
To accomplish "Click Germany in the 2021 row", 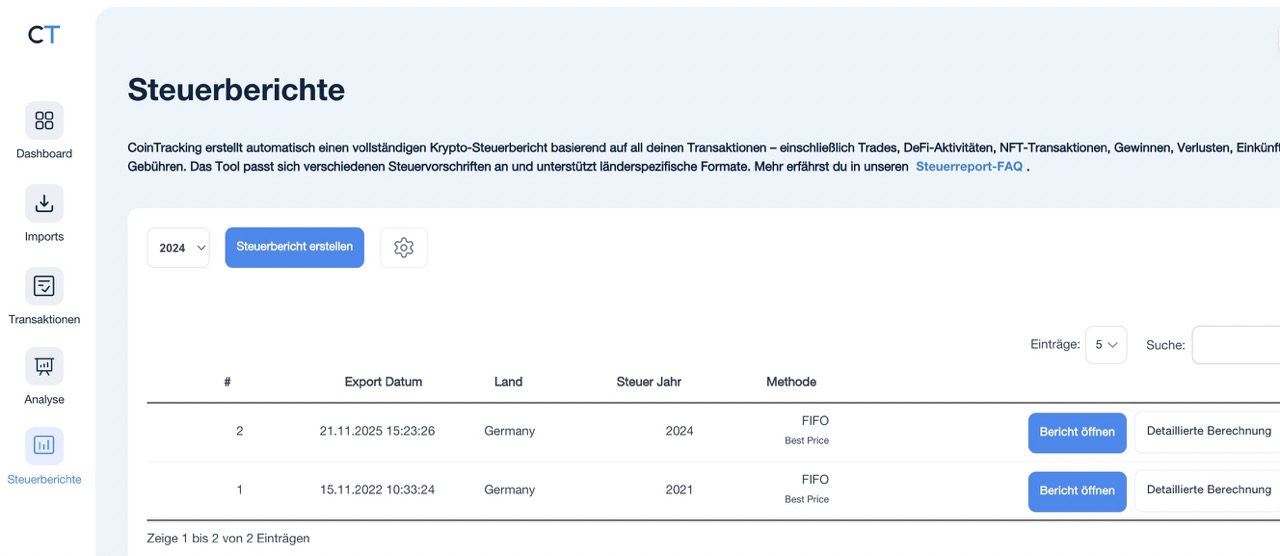I will pyautogui.click(x=509, y=490).
